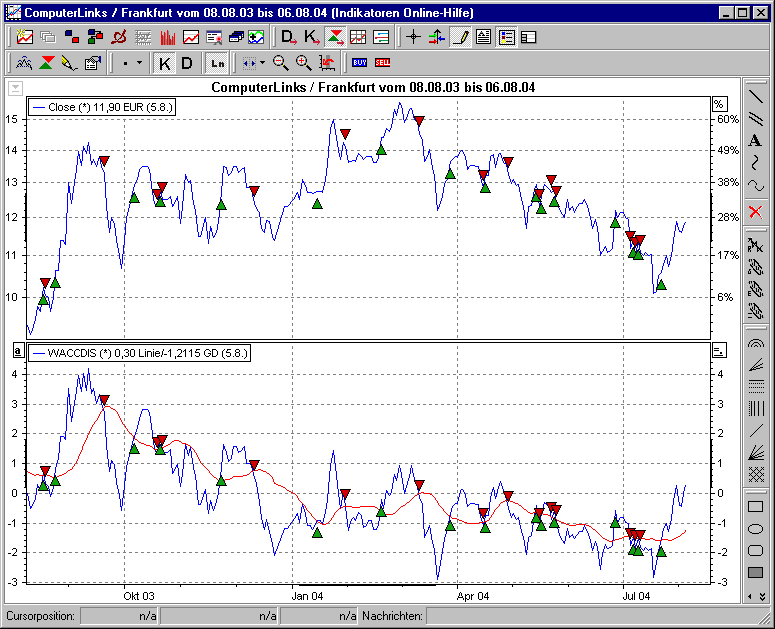775x629 pixels.
Task: Expand the chart menu at top-left corner
Action: 15,88
